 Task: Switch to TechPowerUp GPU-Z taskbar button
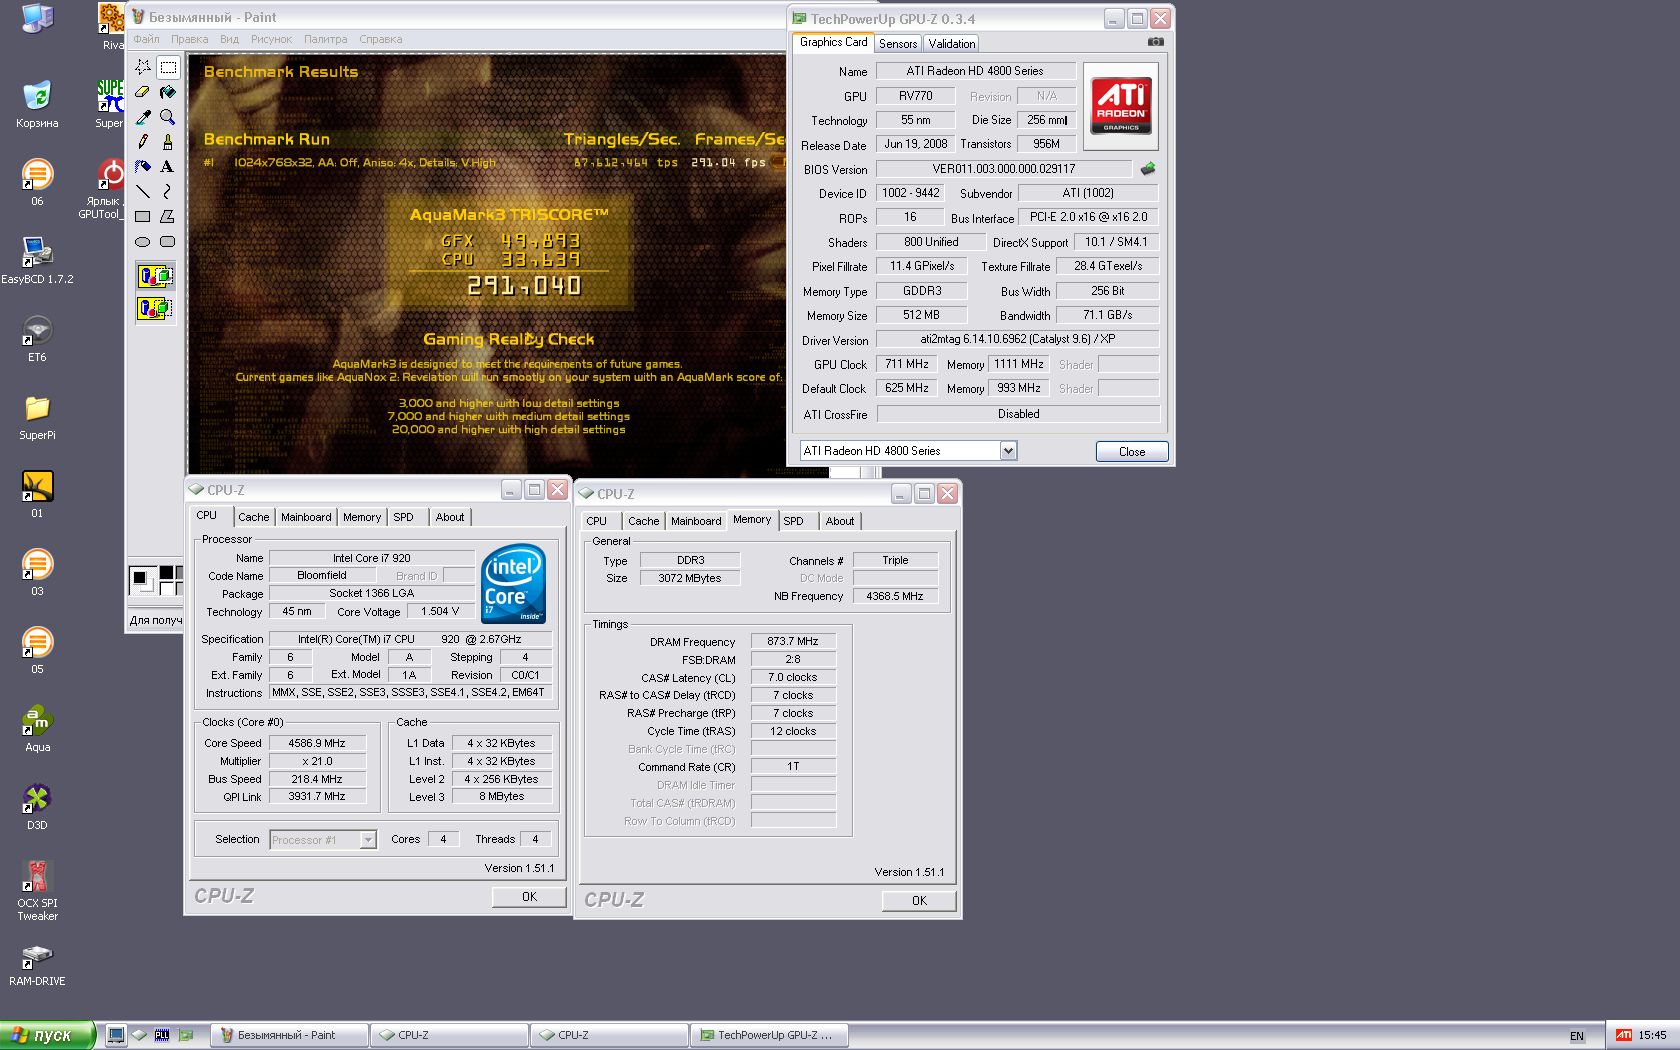coord(769,1035)
